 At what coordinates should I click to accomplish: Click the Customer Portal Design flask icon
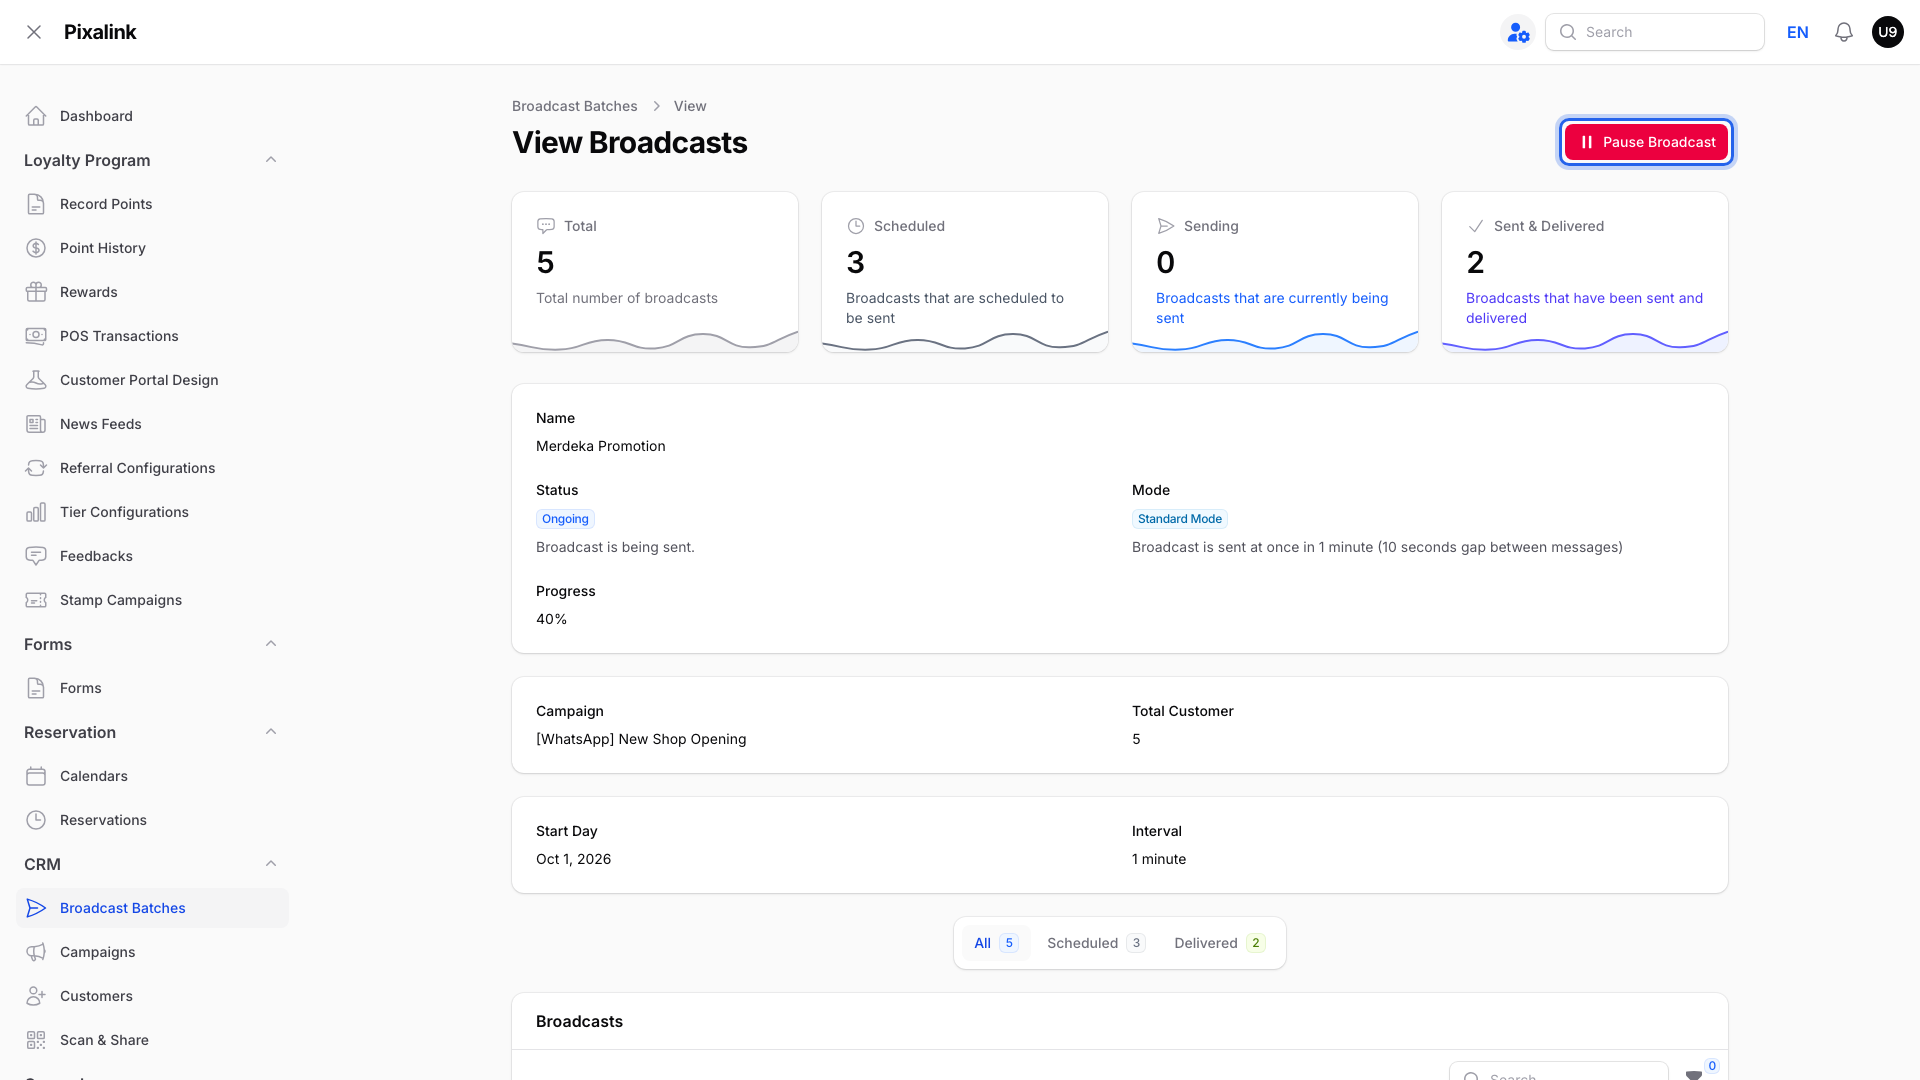tap(36, 380)
